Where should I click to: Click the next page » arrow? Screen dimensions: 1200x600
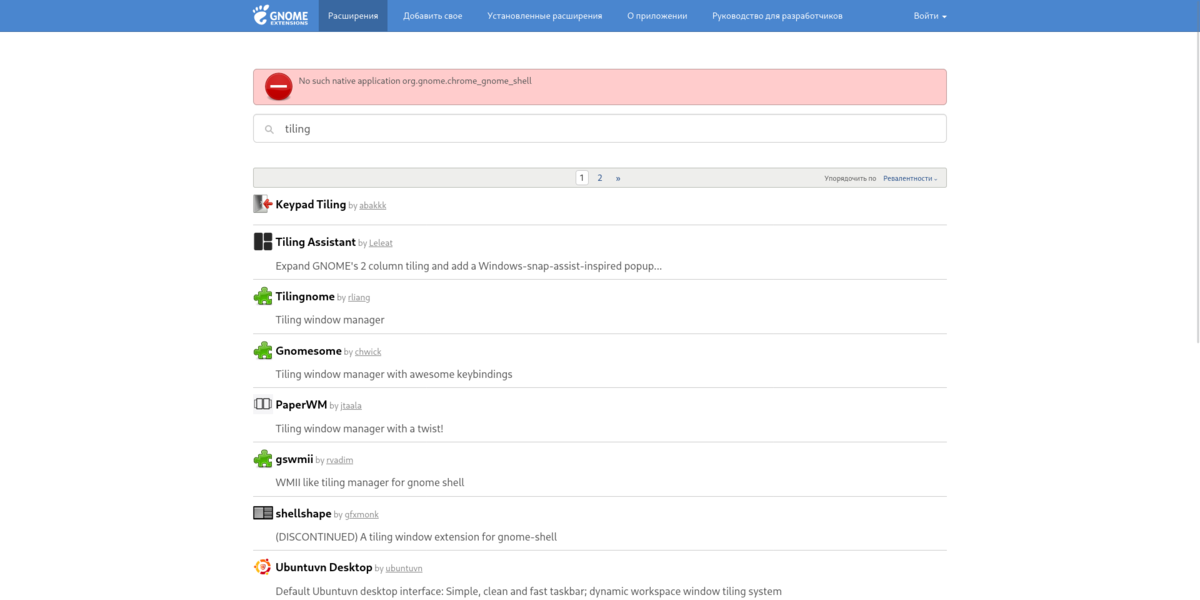coord(618,178)
